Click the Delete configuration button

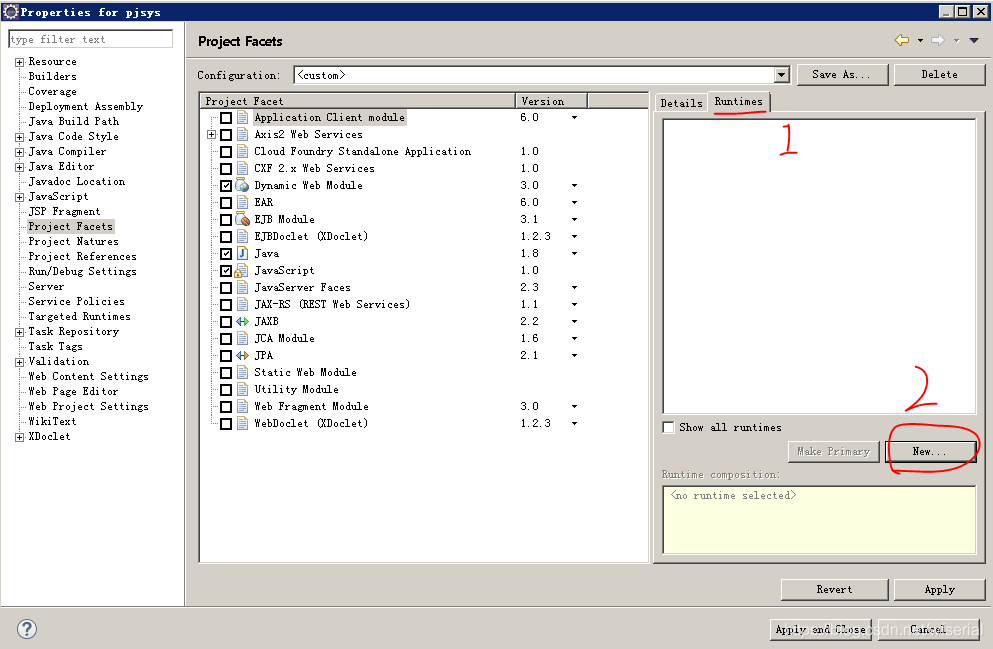pyautogui.click(x=939, y=74)
